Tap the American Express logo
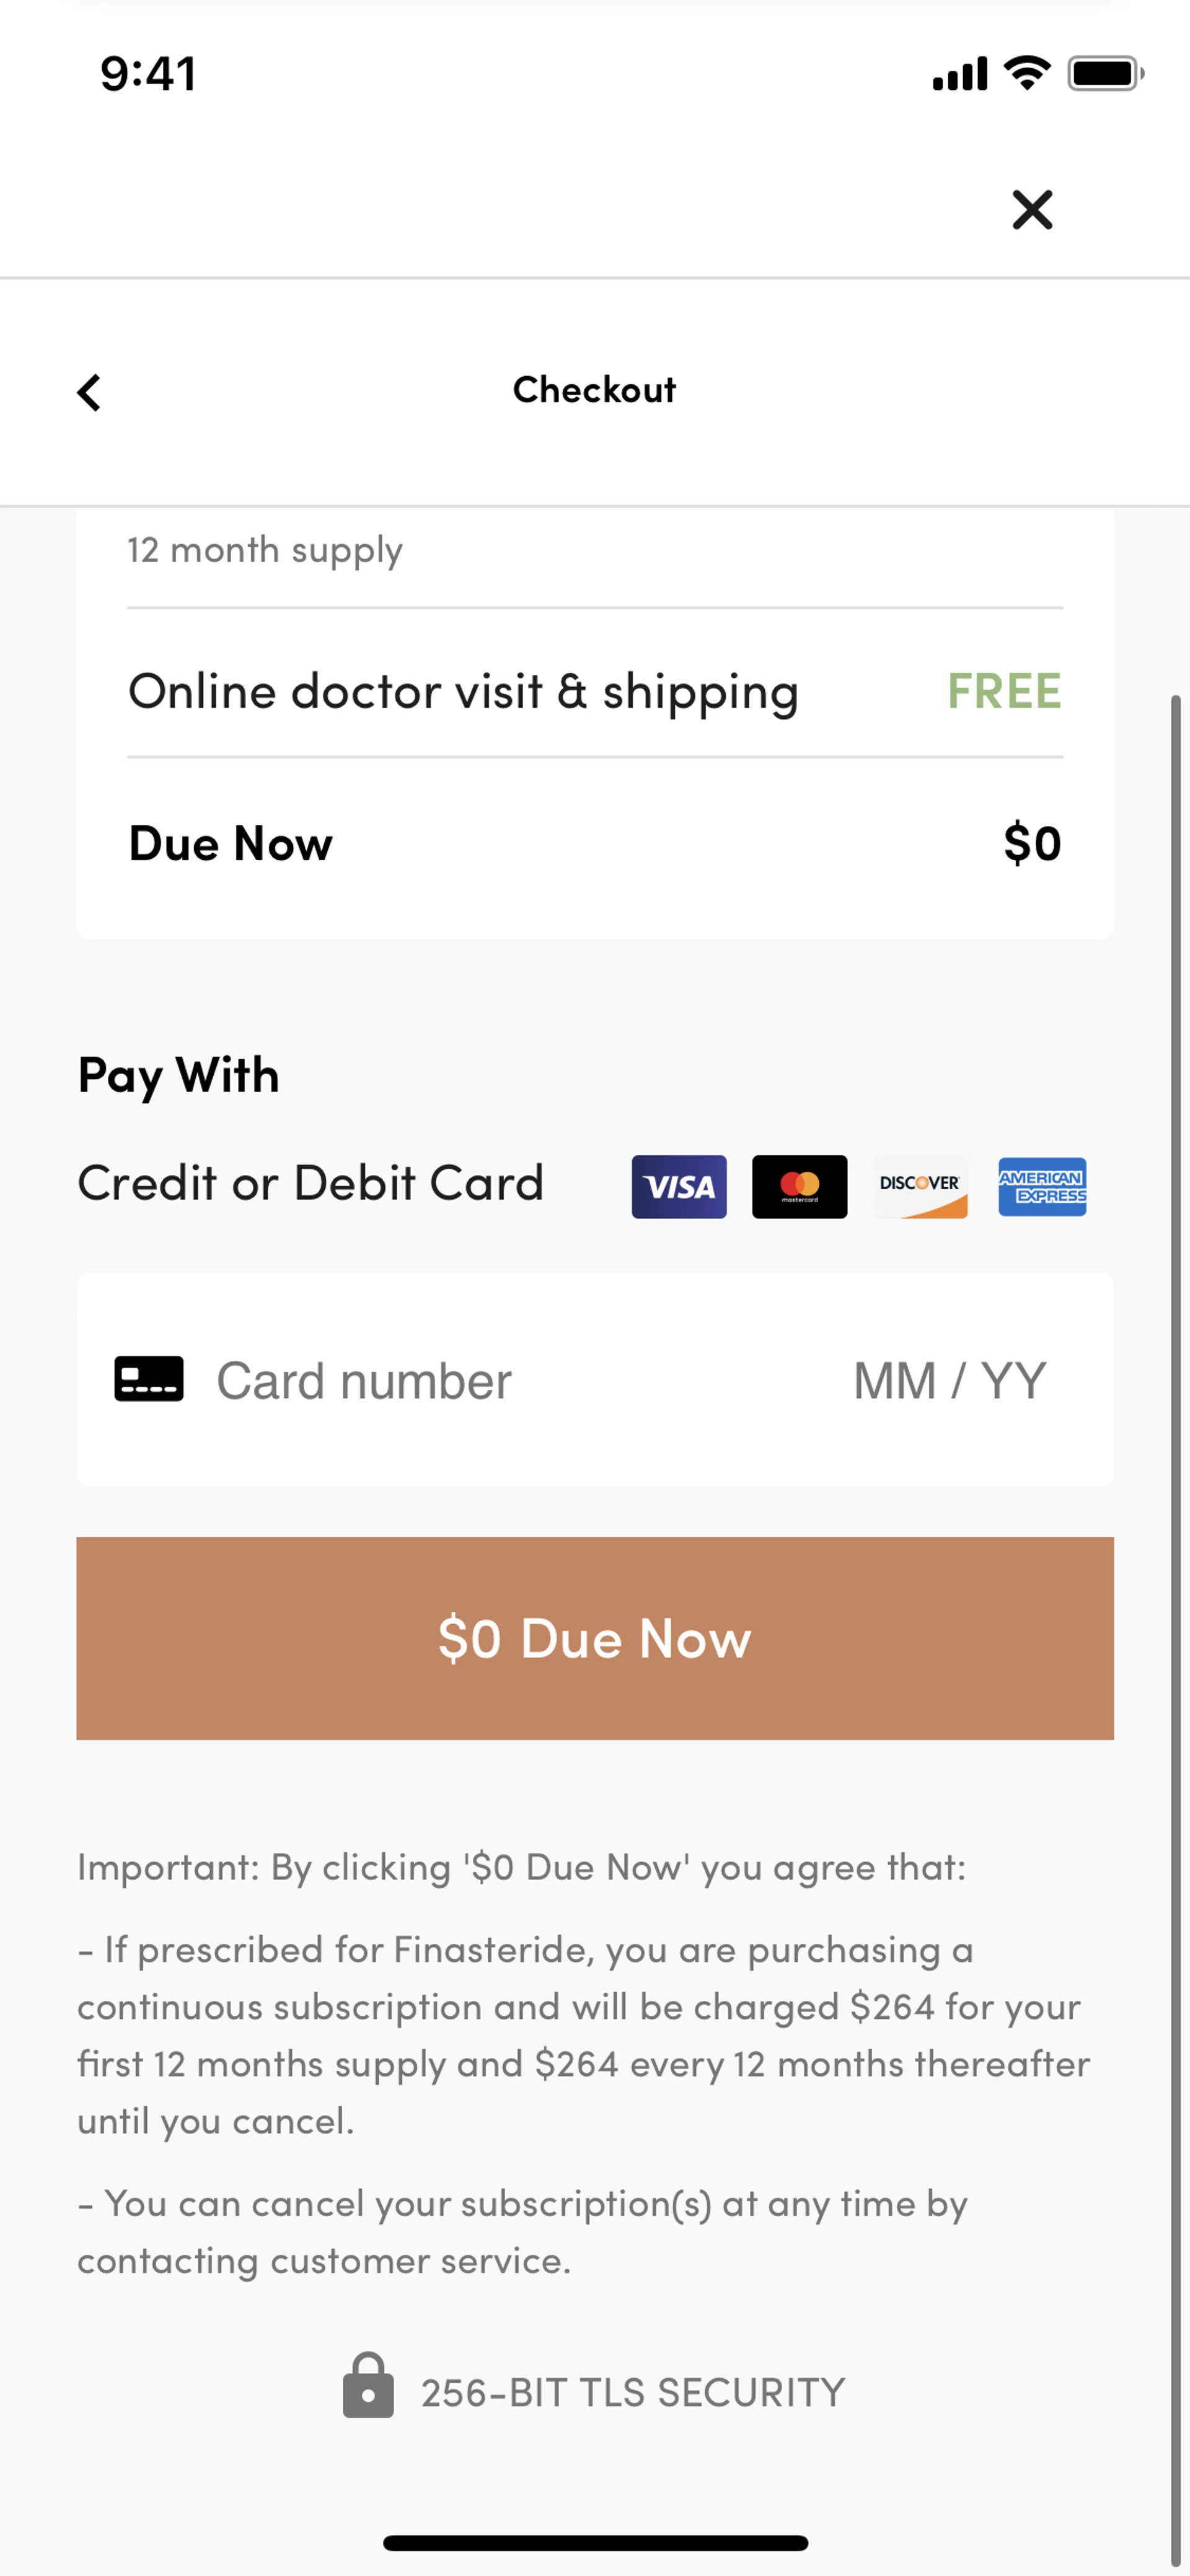Viewport: 1190px width, 2576px height. (x=1042, y=1187)
